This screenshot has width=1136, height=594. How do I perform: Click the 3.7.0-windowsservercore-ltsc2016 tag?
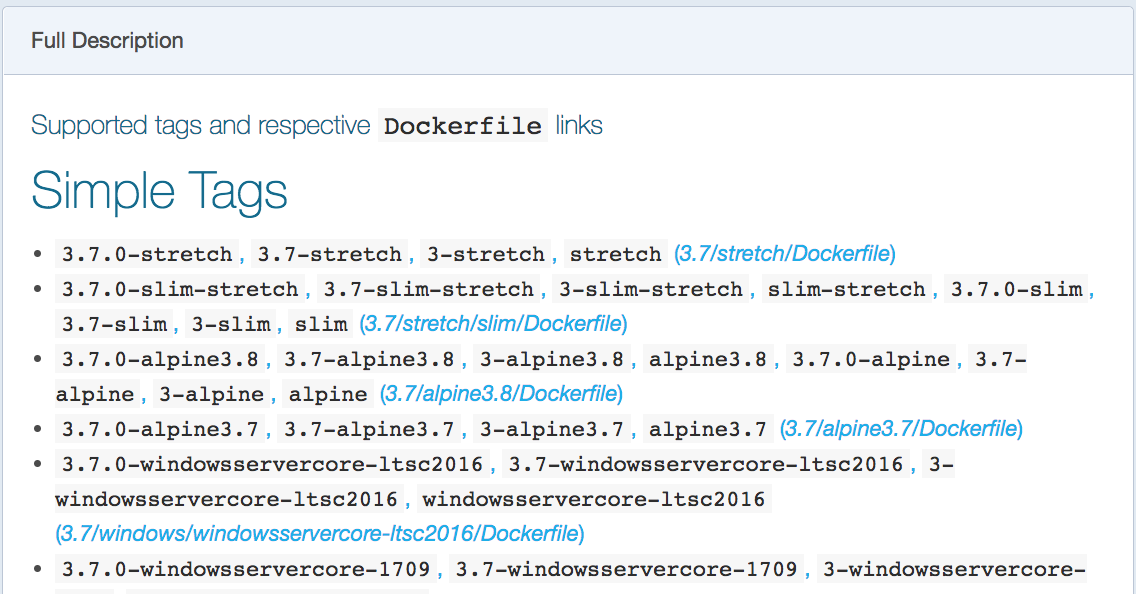[272, 464]
